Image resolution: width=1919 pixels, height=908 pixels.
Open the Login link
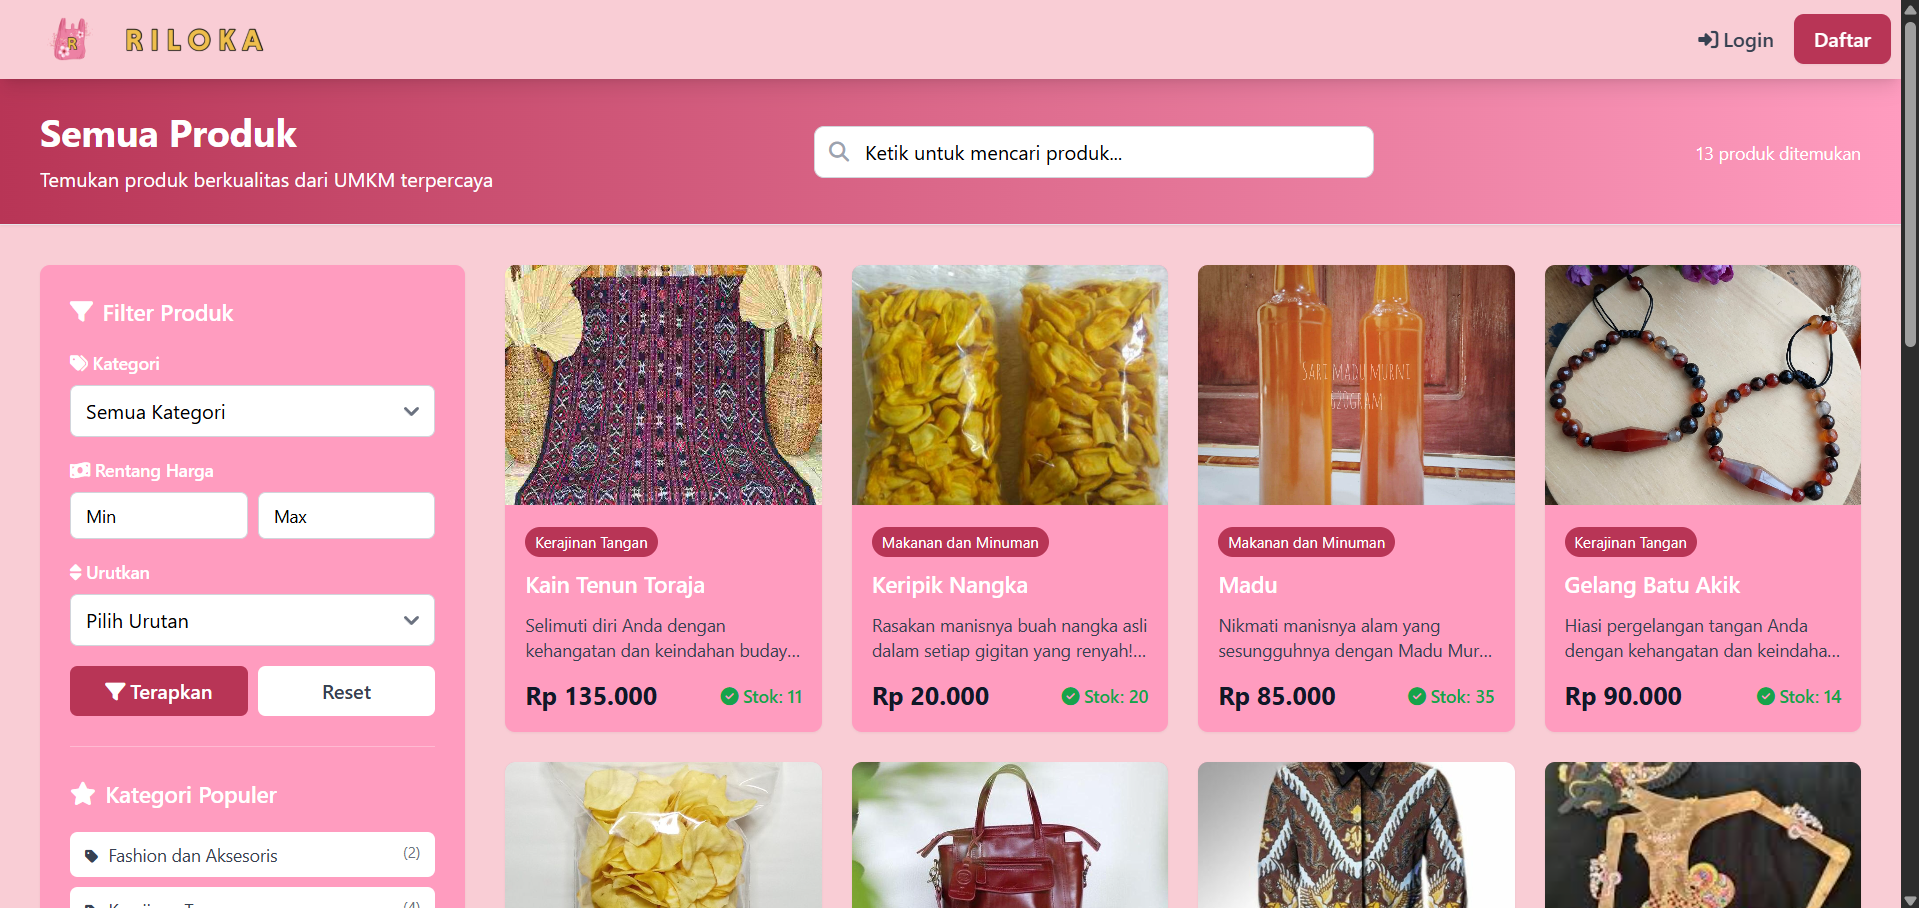[x=1735, y=40]
